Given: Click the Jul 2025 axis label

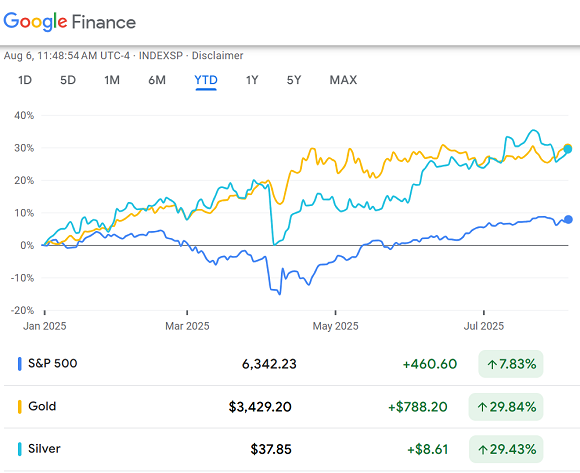Looking at the screenshot, I should point(484,326).
